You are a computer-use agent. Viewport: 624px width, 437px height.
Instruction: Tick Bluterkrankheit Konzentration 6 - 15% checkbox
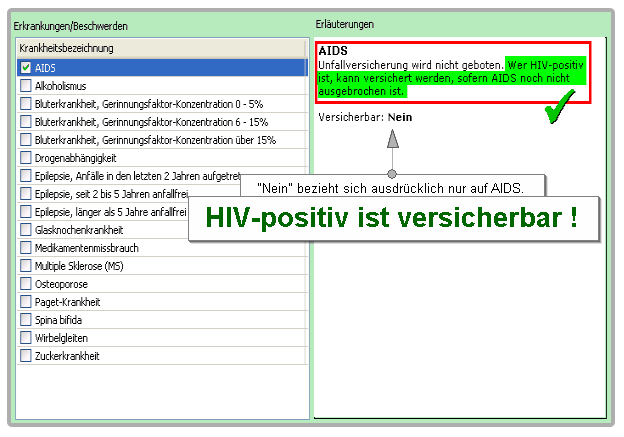coord(26,122)
